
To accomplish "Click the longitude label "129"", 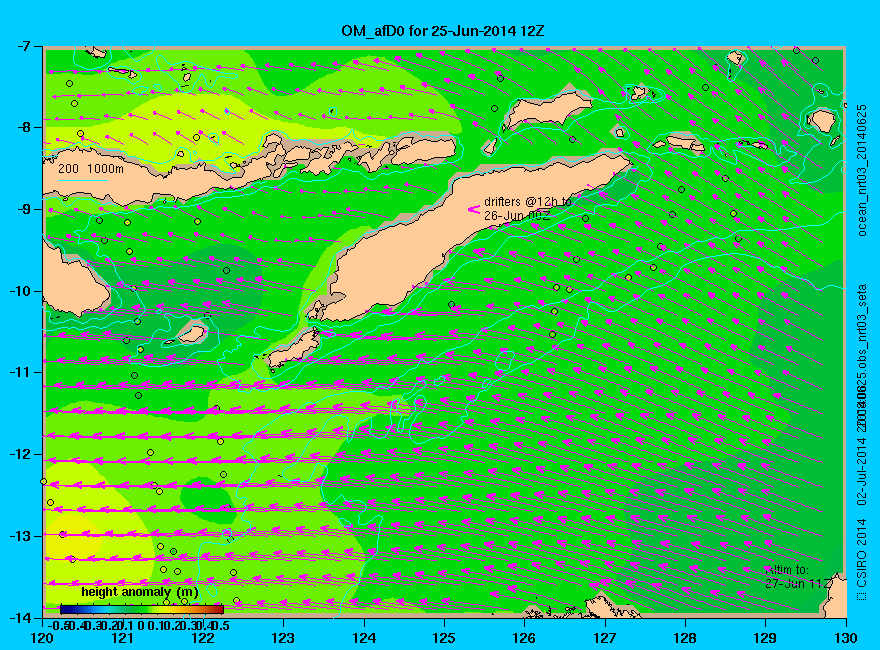I will pos(766,638).
